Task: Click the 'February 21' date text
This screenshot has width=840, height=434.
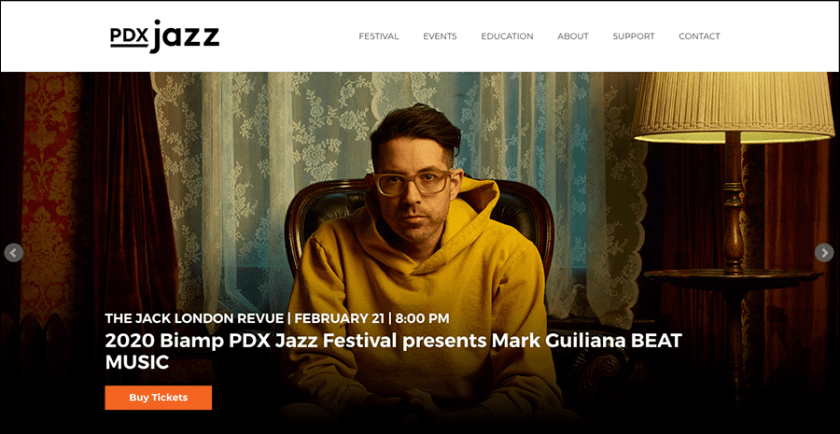Action: pyautogui.click(x=339, y=318)
